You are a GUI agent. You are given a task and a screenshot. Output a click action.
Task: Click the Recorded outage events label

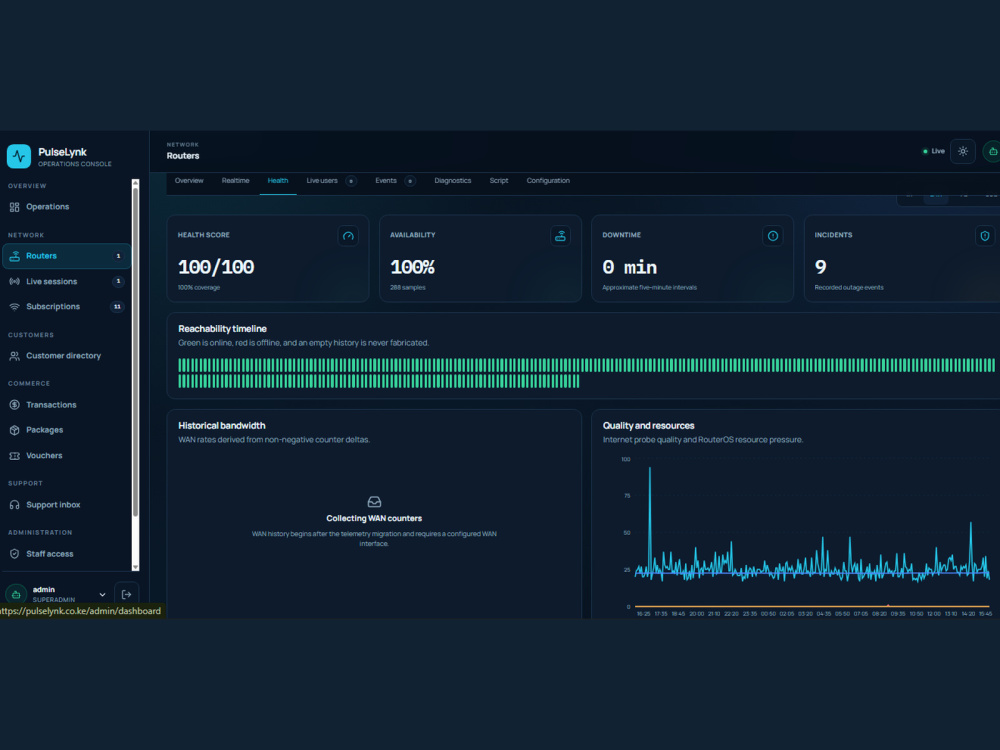click(849, 288)
